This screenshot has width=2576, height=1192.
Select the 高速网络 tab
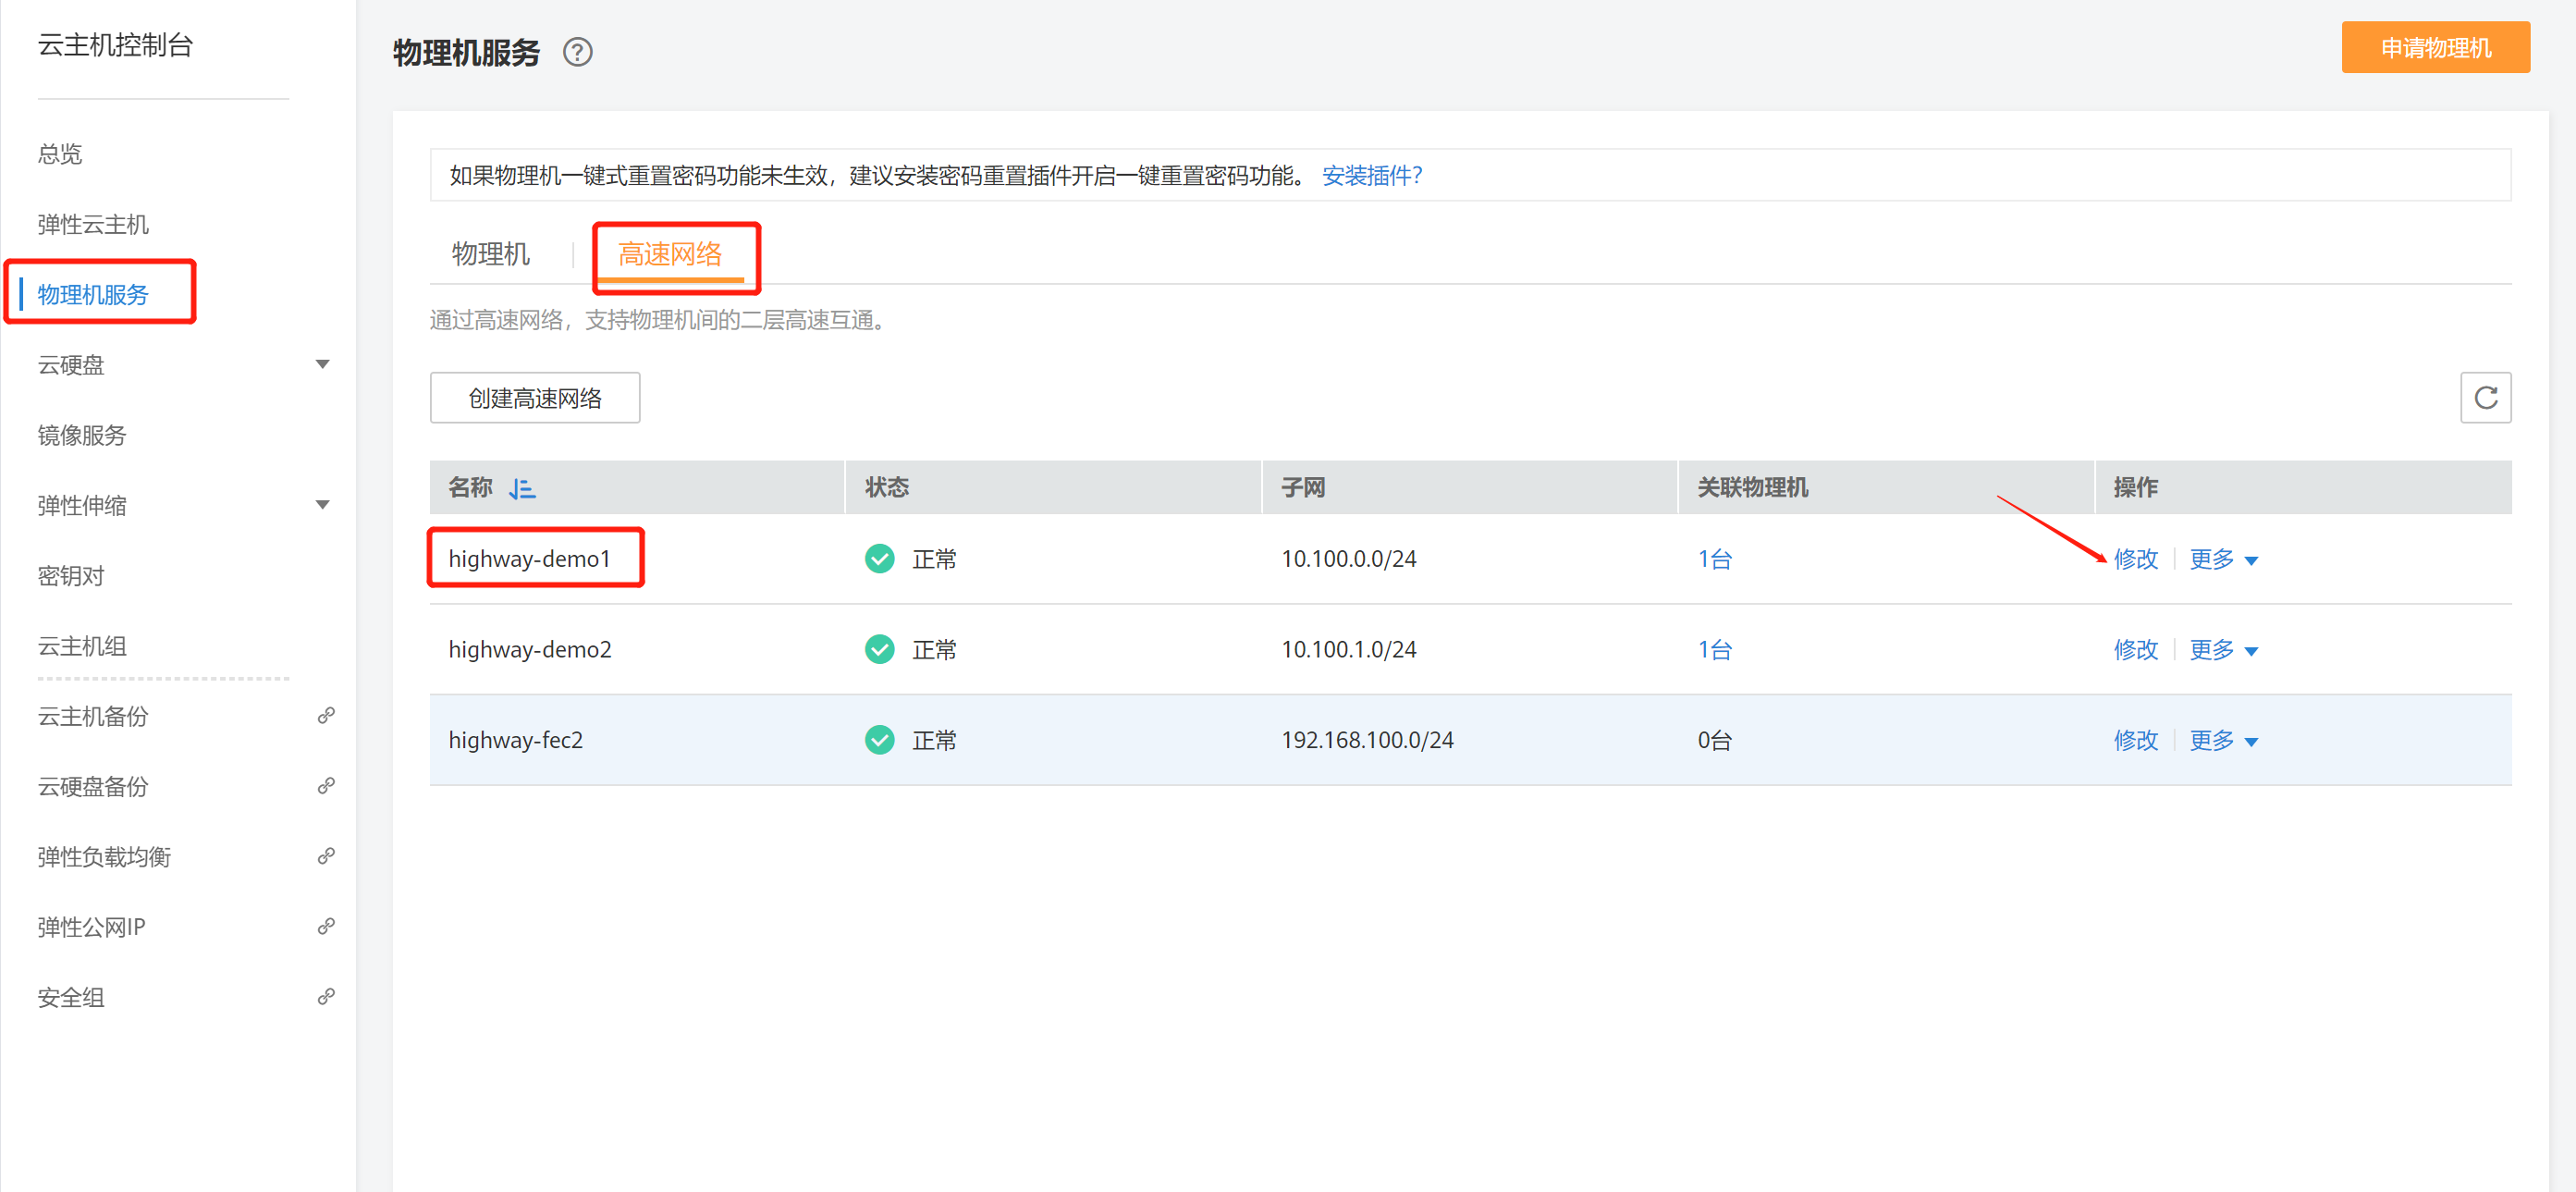tap(669, 254)
